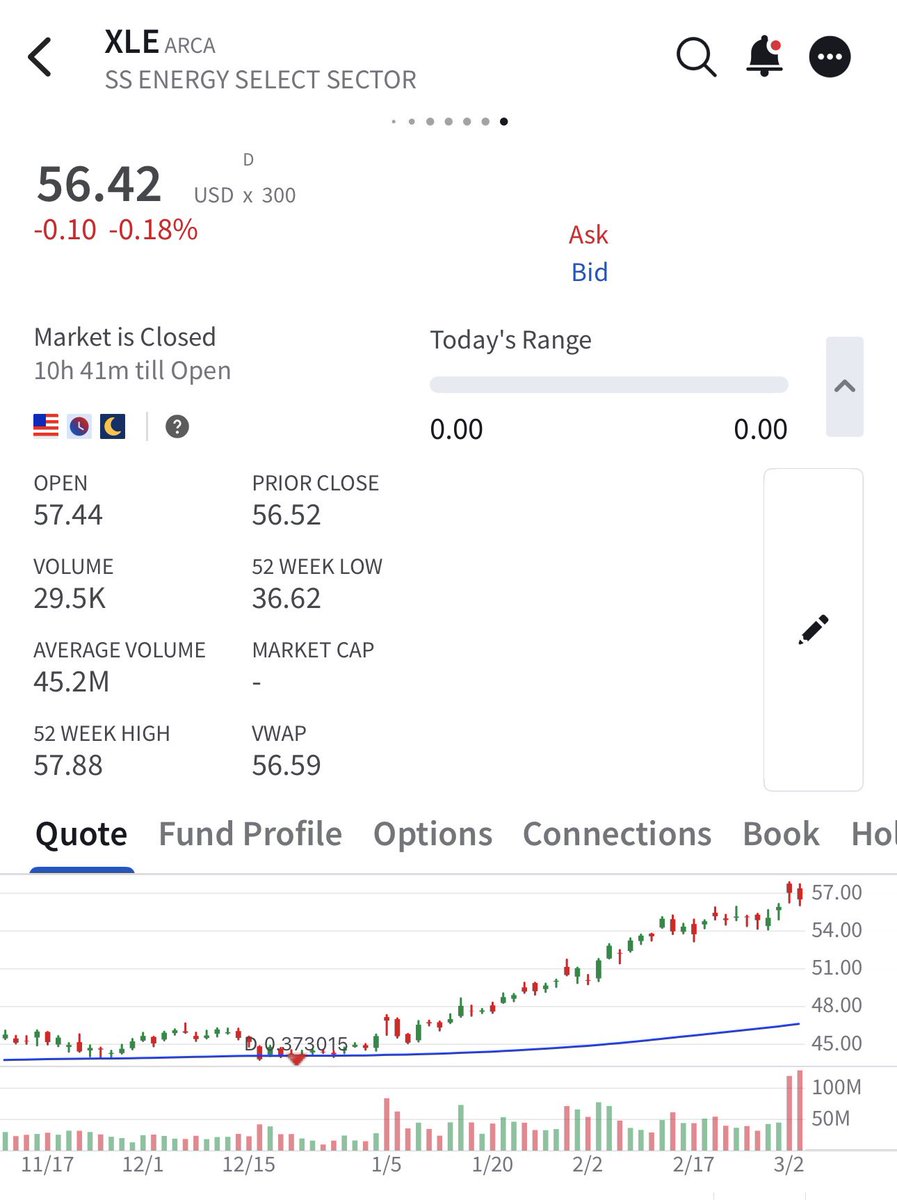The width and height of the screenshot is (897, 1200).
Task: Select the Quote tab
Action: [82, 834]
